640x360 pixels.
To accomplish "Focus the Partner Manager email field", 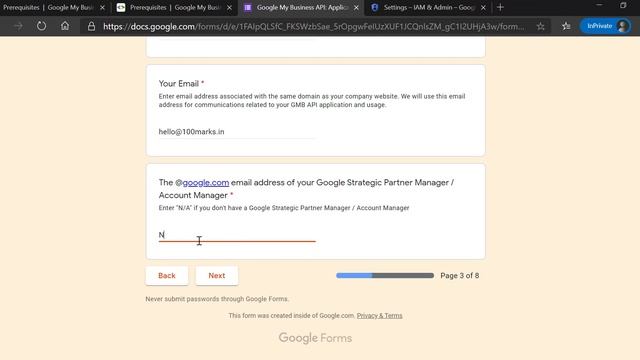I will (237, 235).
